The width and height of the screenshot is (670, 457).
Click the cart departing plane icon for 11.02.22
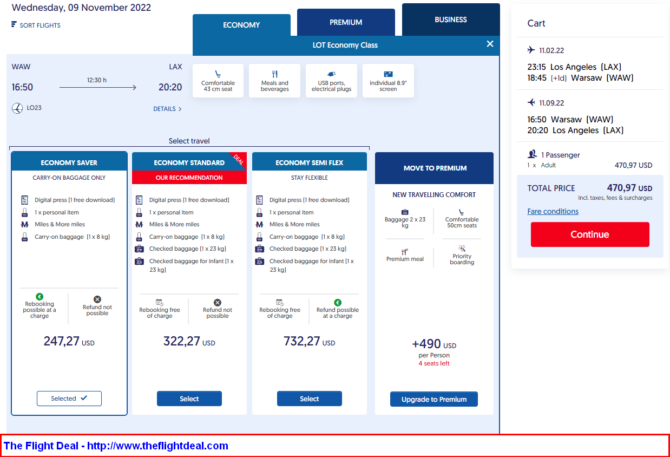531,50
